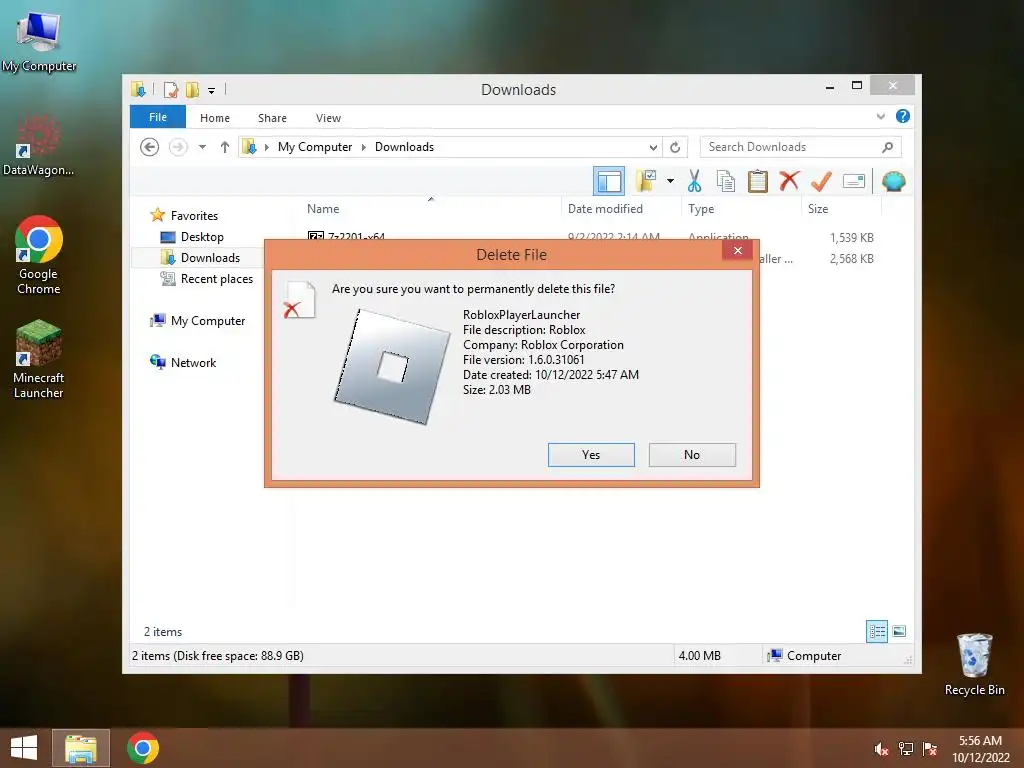The image size is (1024, 768).
Task: Open Recent places in navigation pane
Action: pyautogui.click(x=217, y=279)
